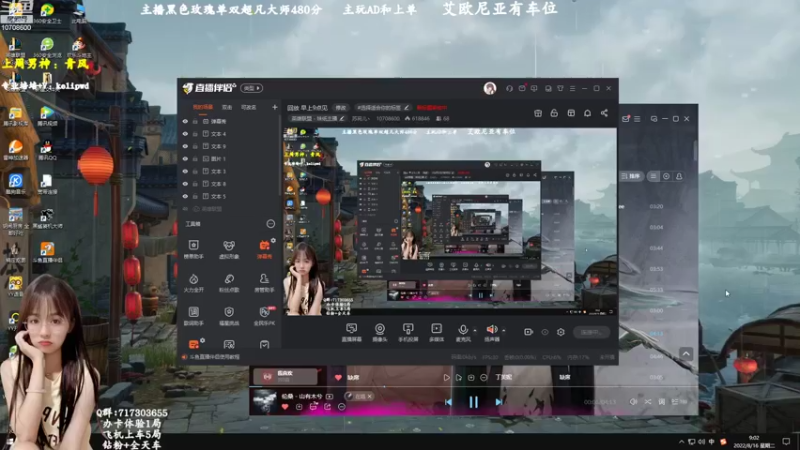Viewport: 800px width, 450px height.
Task: Switch to the middle scene tab beside 我的场景
Action: point(227,107)
